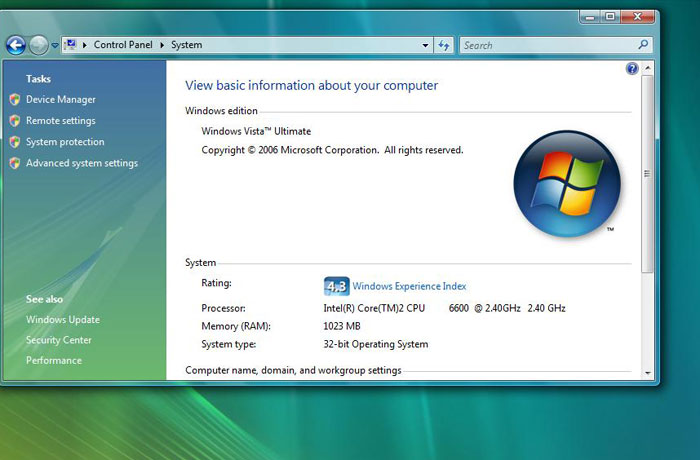
Task: Click the Copyright 2006 Microsoft Corporation line
Action: pos(332,150)
